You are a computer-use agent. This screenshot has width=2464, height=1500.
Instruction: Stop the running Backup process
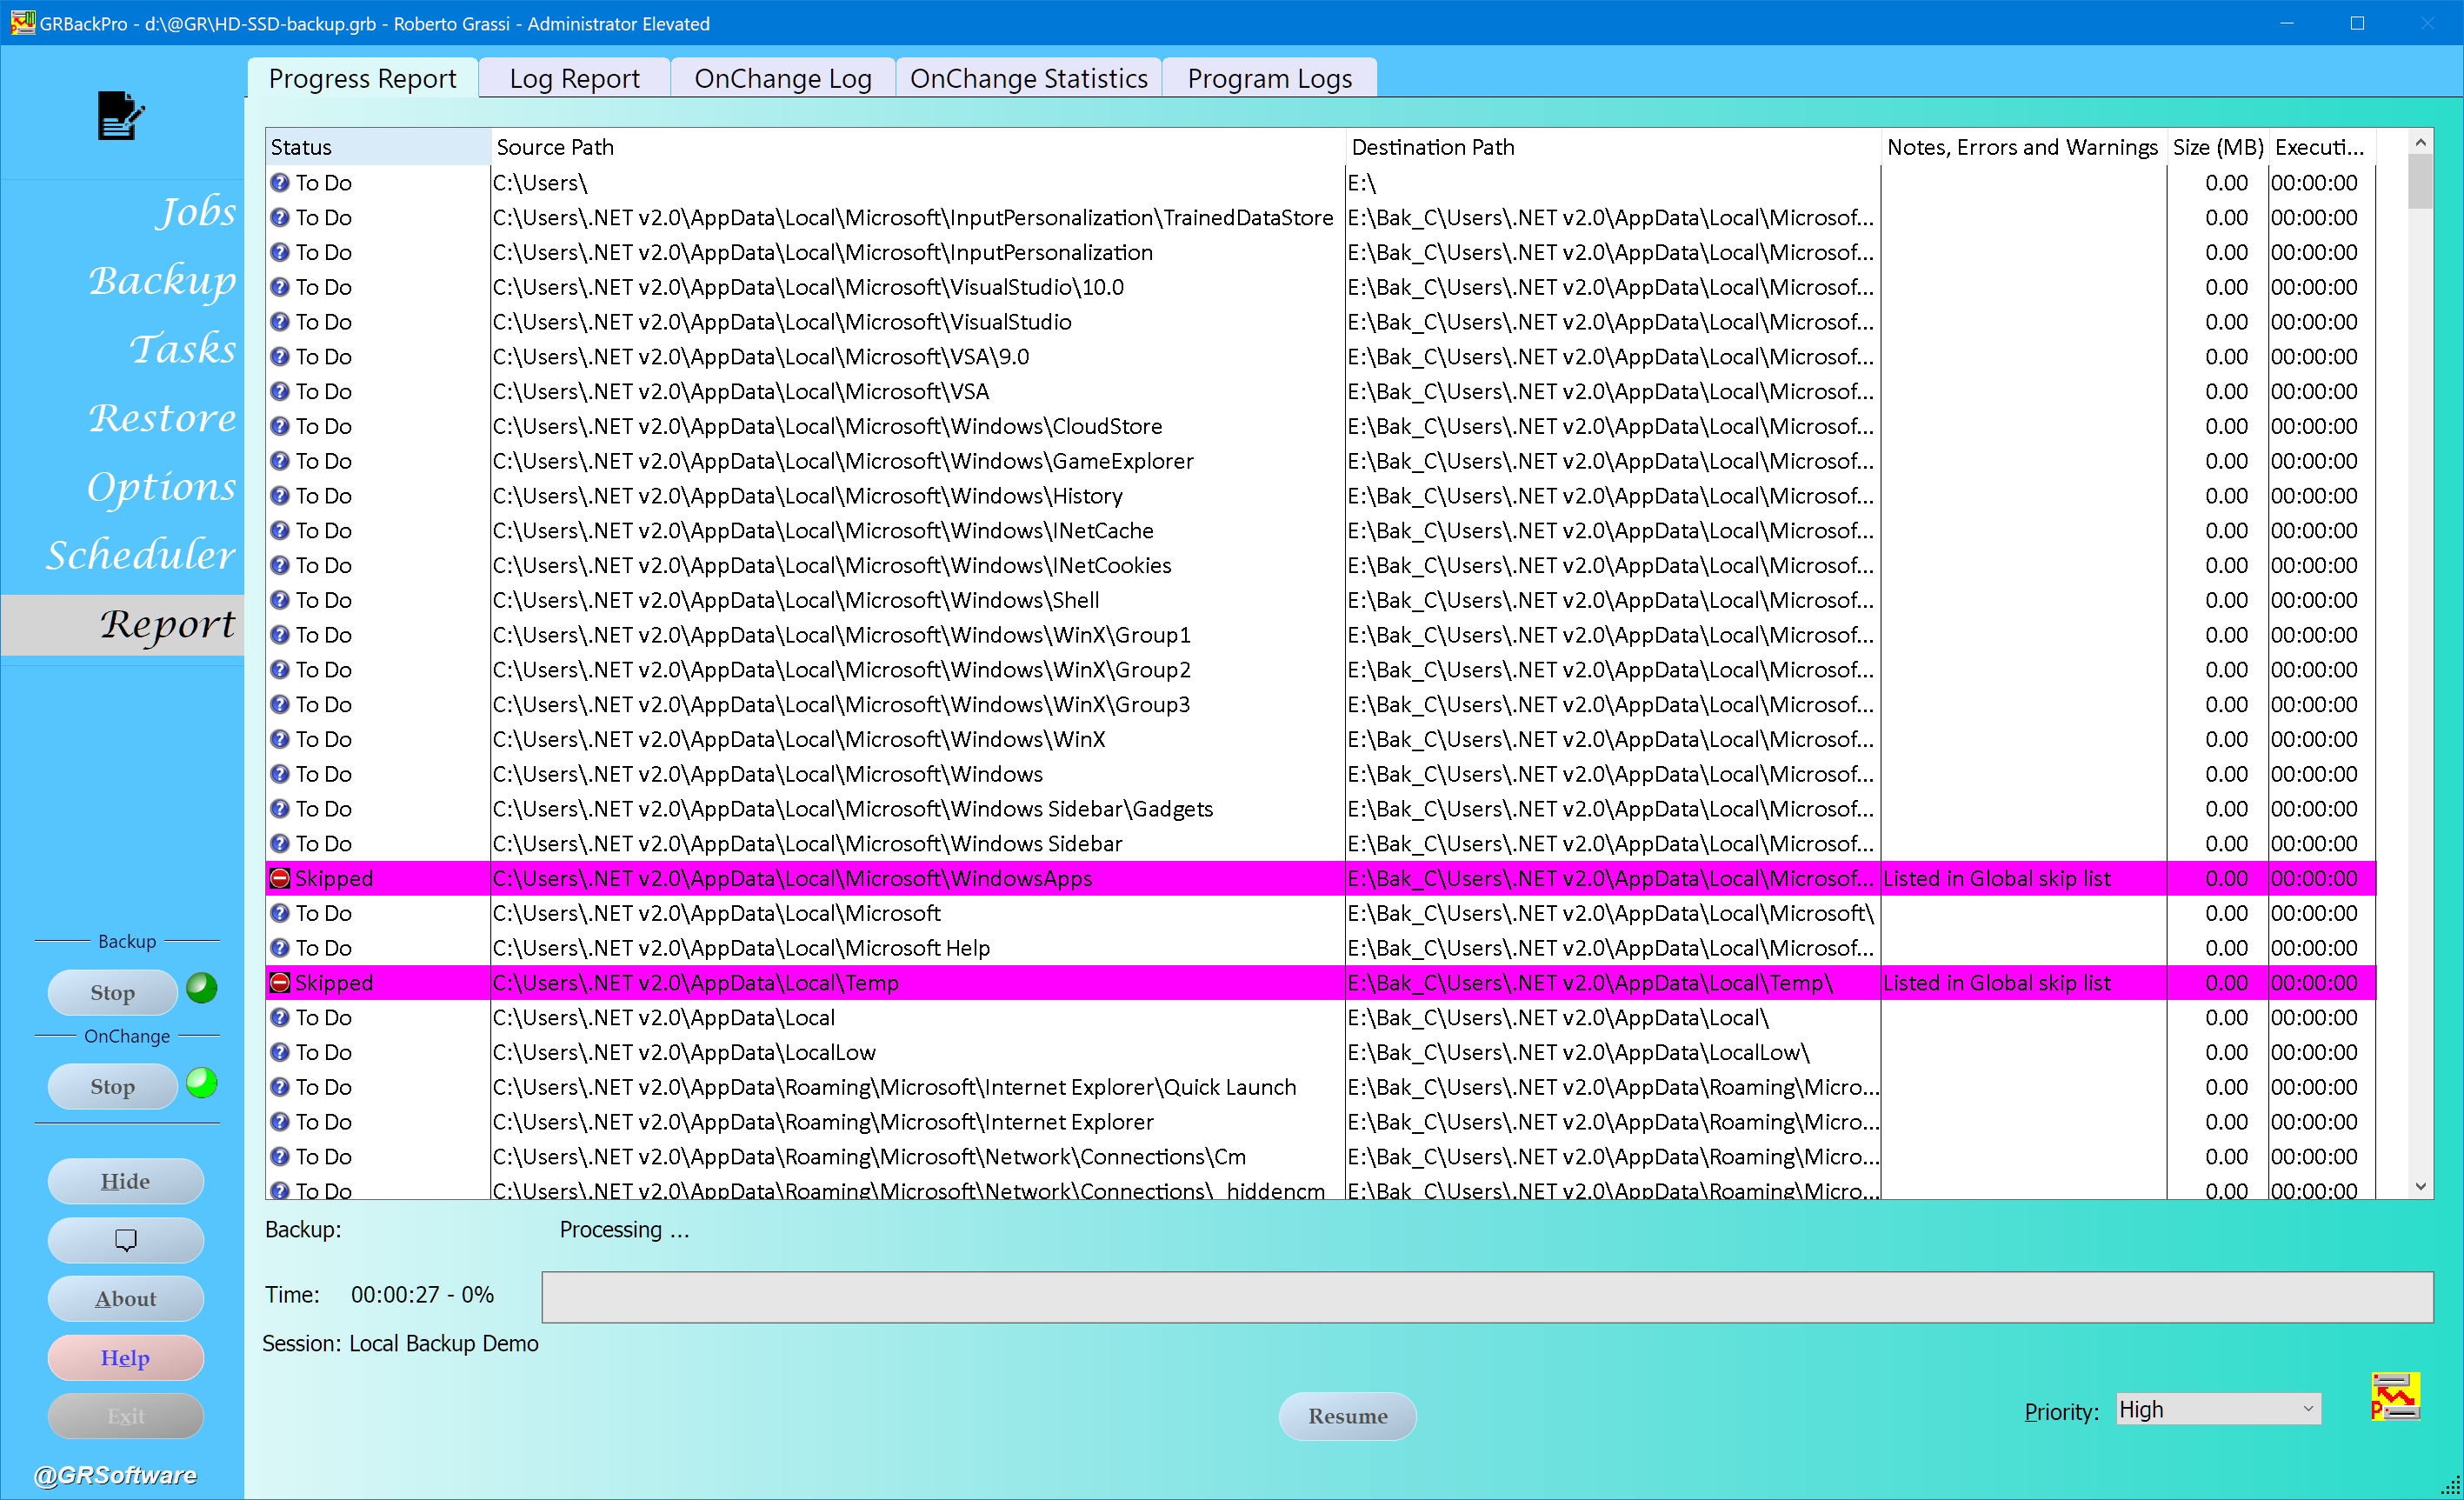112,993
